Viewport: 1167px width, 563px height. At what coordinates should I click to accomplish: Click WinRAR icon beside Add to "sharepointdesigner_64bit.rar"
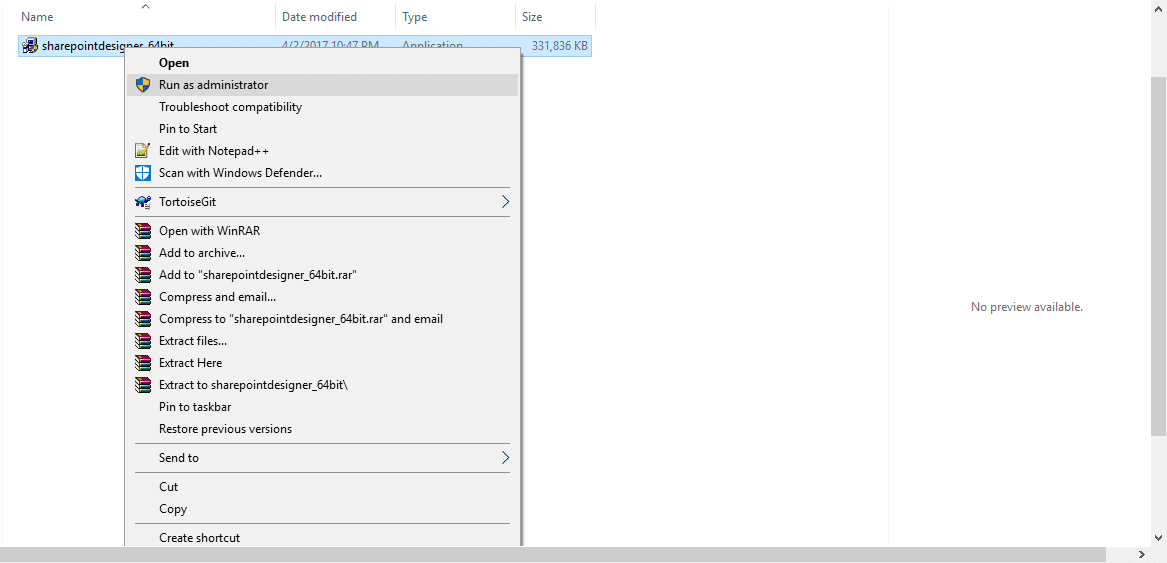click(x=143, y=275)
